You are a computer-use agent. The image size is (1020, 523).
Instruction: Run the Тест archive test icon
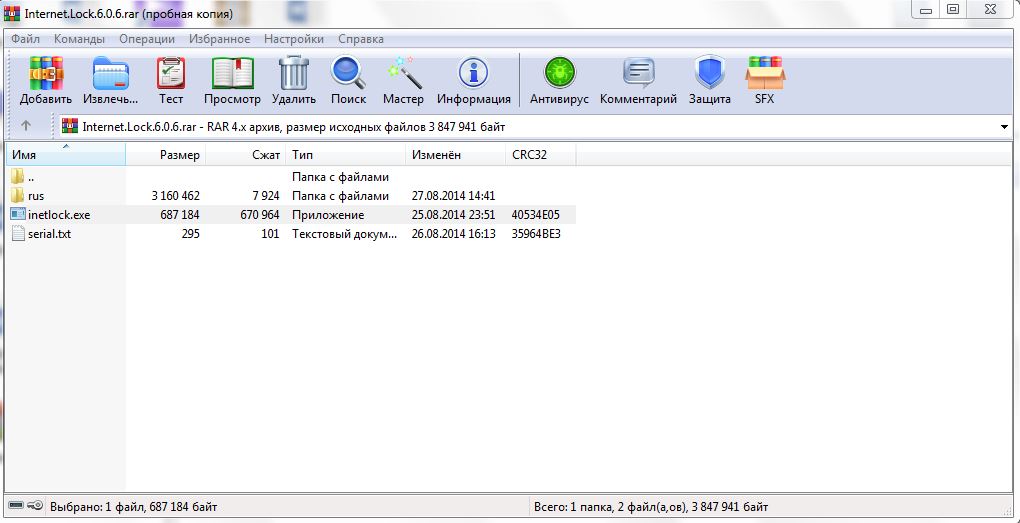tap(171, 76)
